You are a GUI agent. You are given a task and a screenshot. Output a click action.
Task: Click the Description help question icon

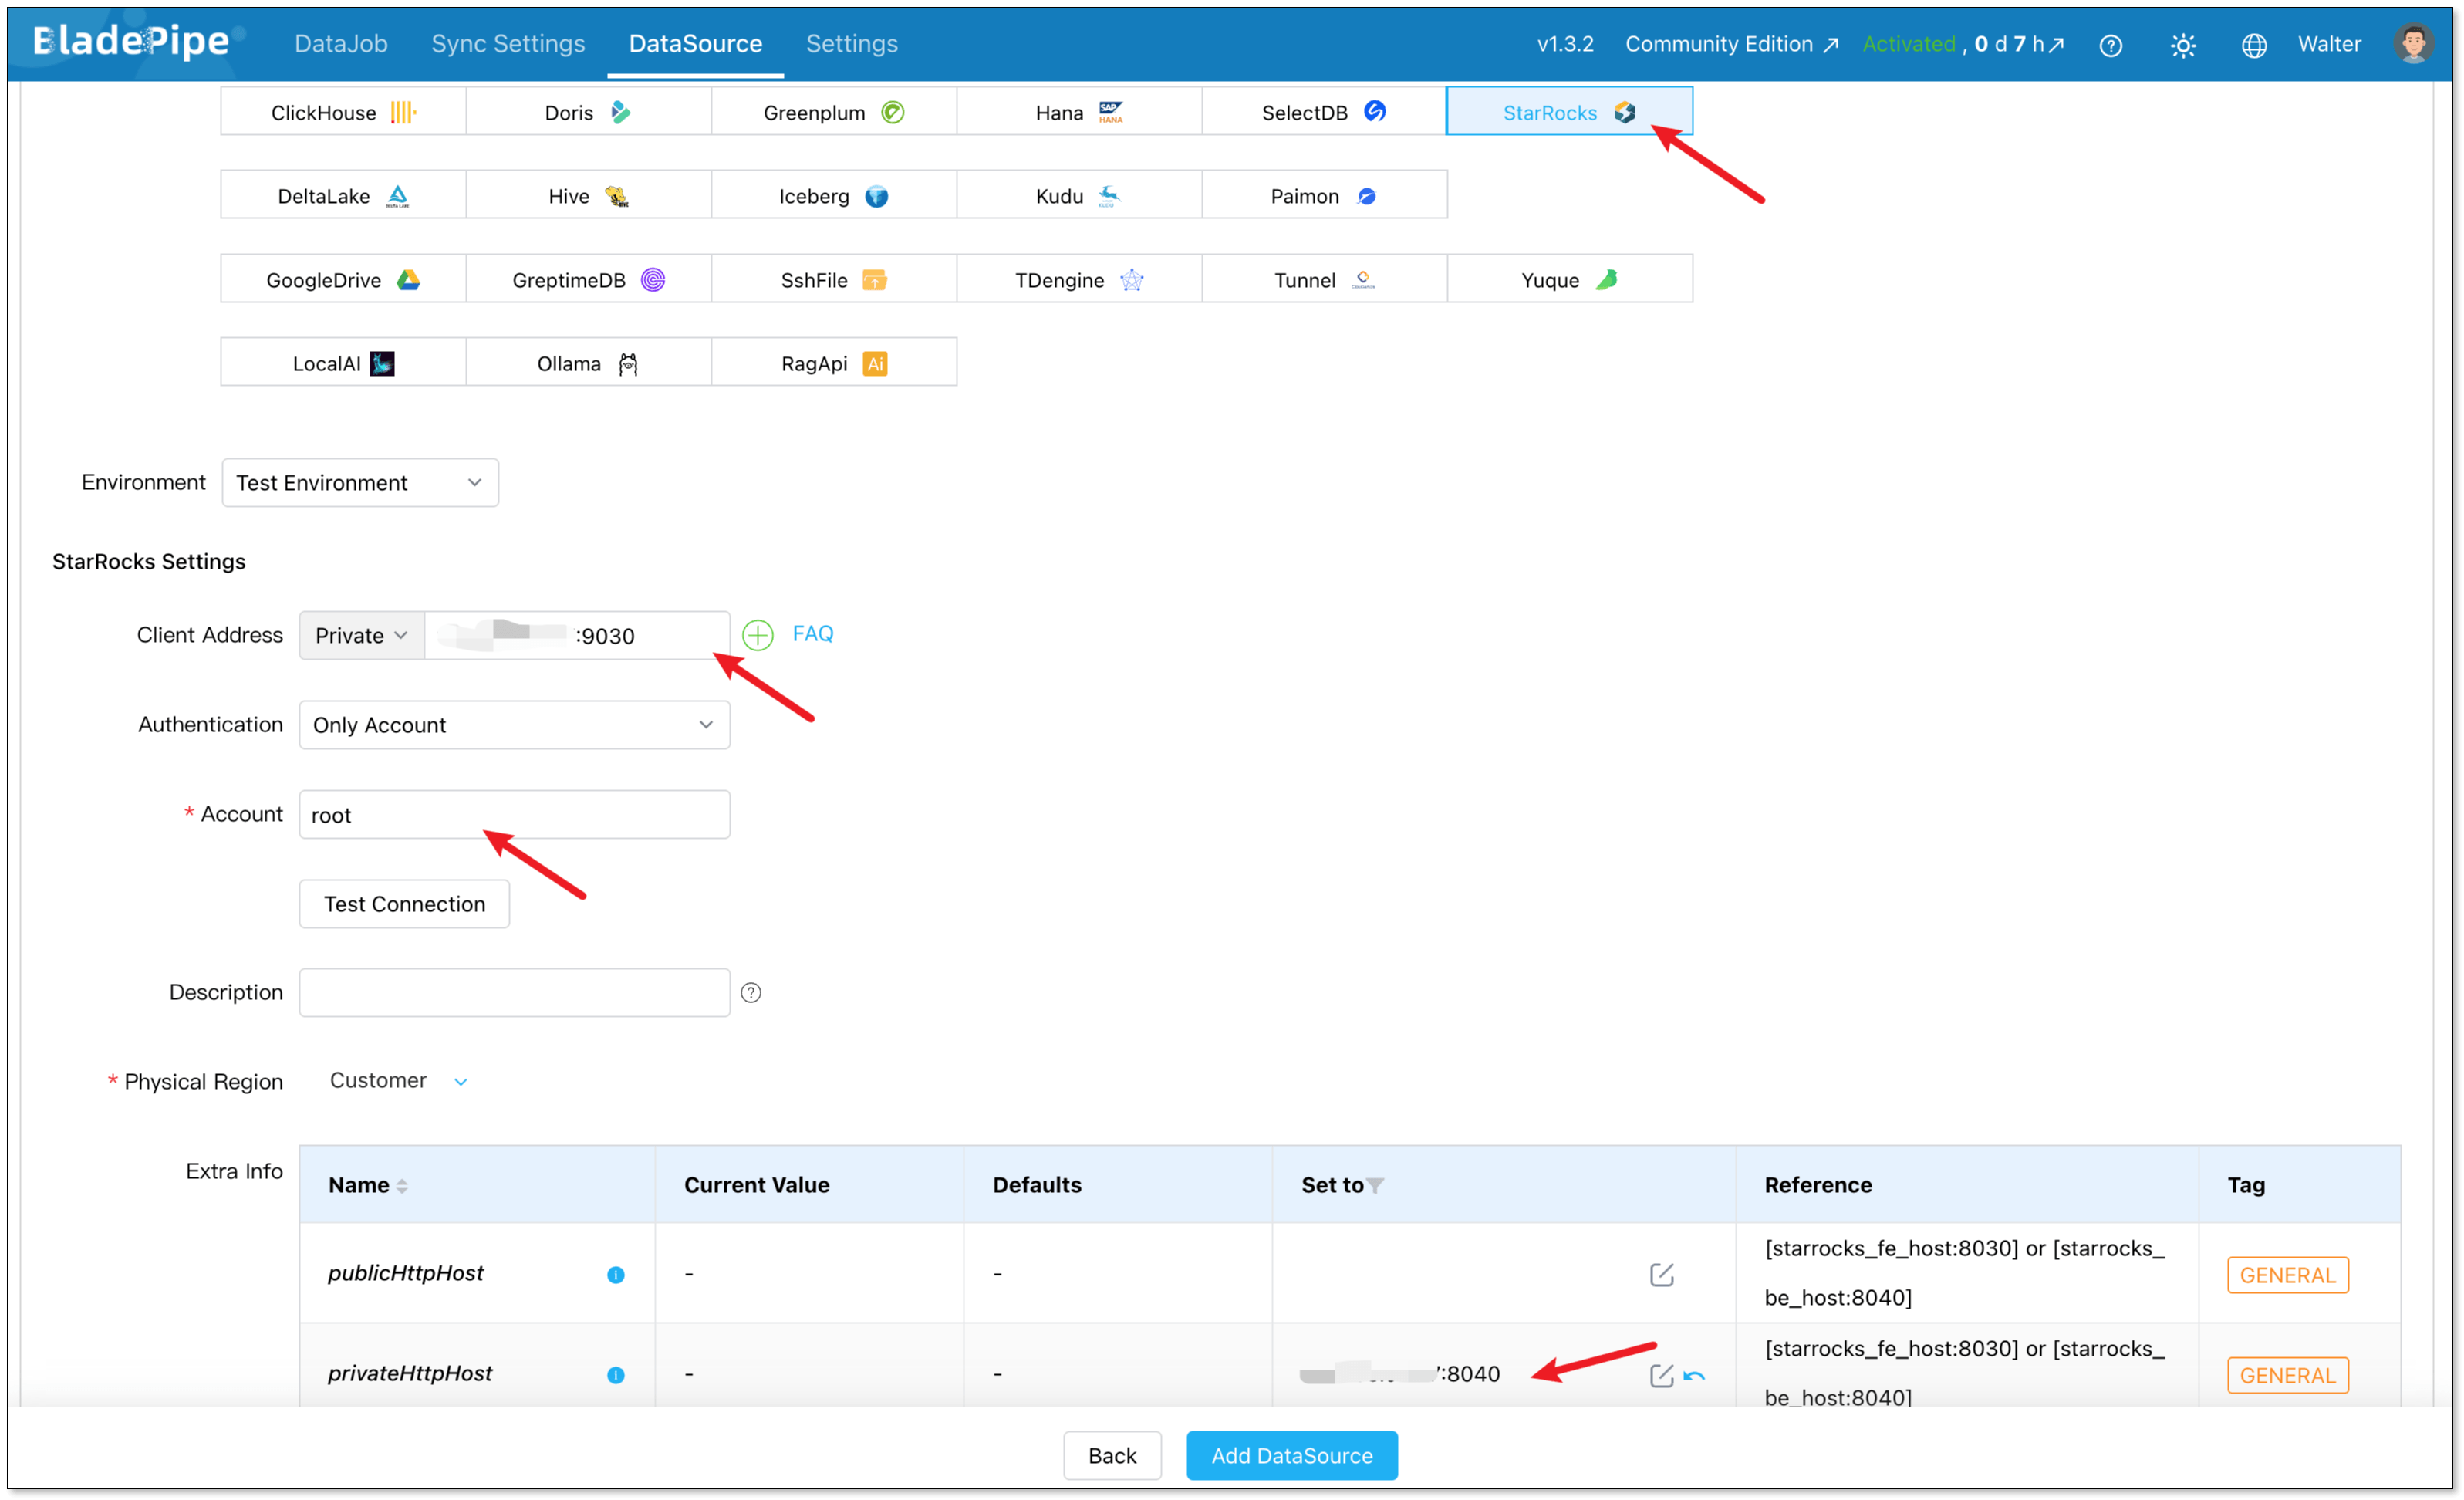pyautogui.click(x=750, y=992)
